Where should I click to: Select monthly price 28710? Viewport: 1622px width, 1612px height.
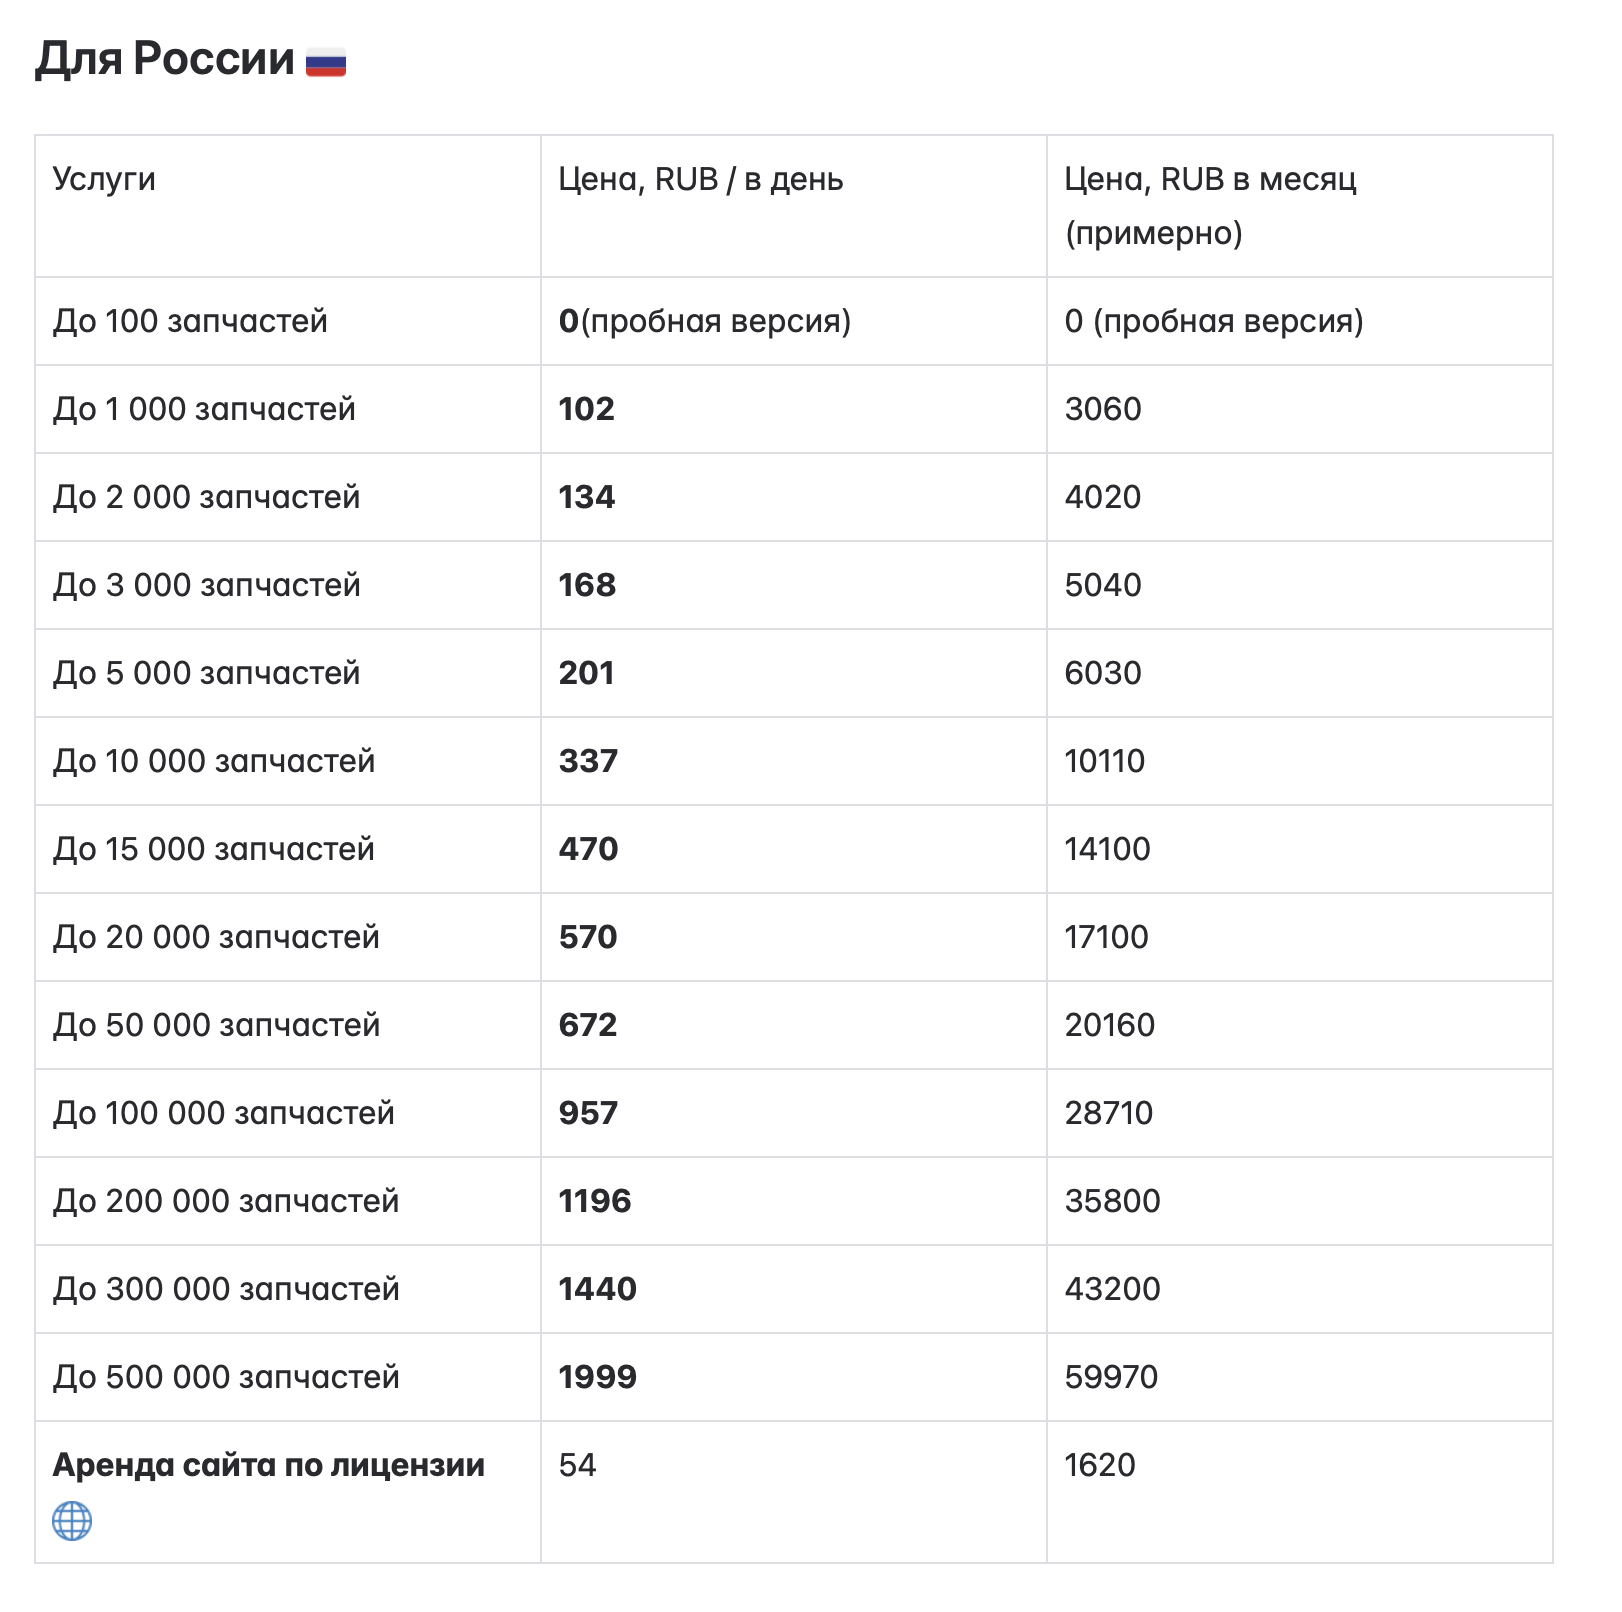click(x=1109, y=1113)
